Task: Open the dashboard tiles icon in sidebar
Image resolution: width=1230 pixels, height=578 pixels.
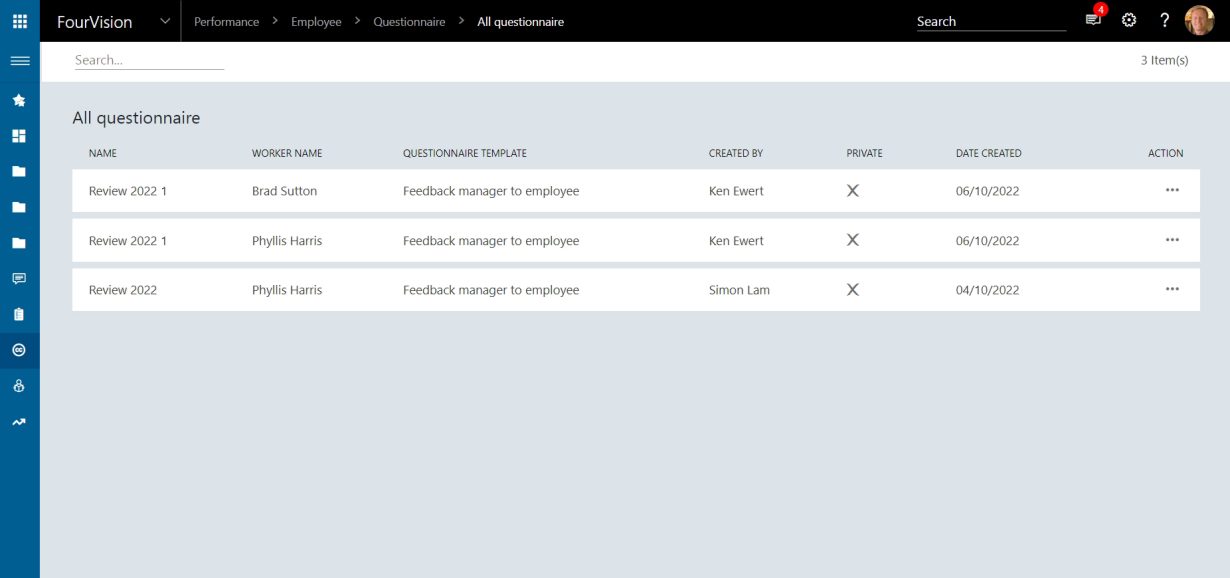Action: [x=19, y=135]
